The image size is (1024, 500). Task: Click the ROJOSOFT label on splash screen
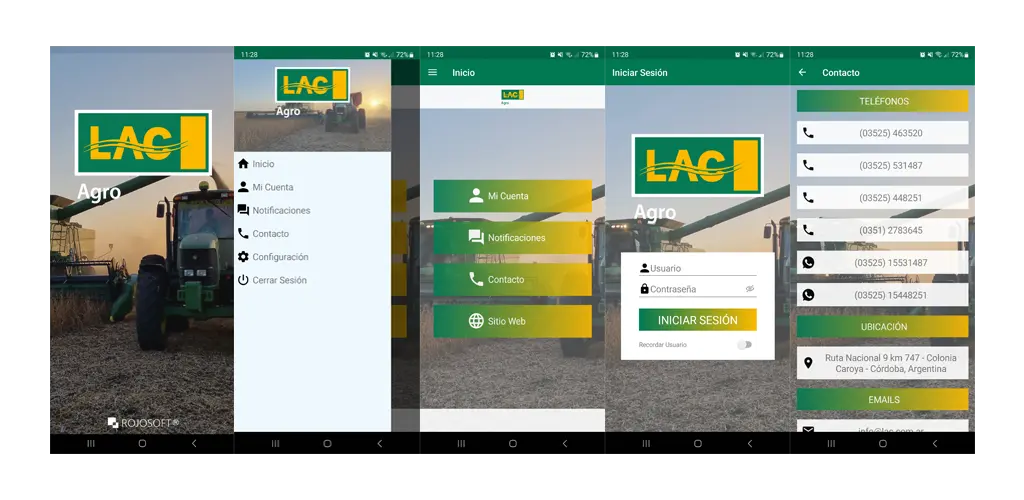[142, 423]
